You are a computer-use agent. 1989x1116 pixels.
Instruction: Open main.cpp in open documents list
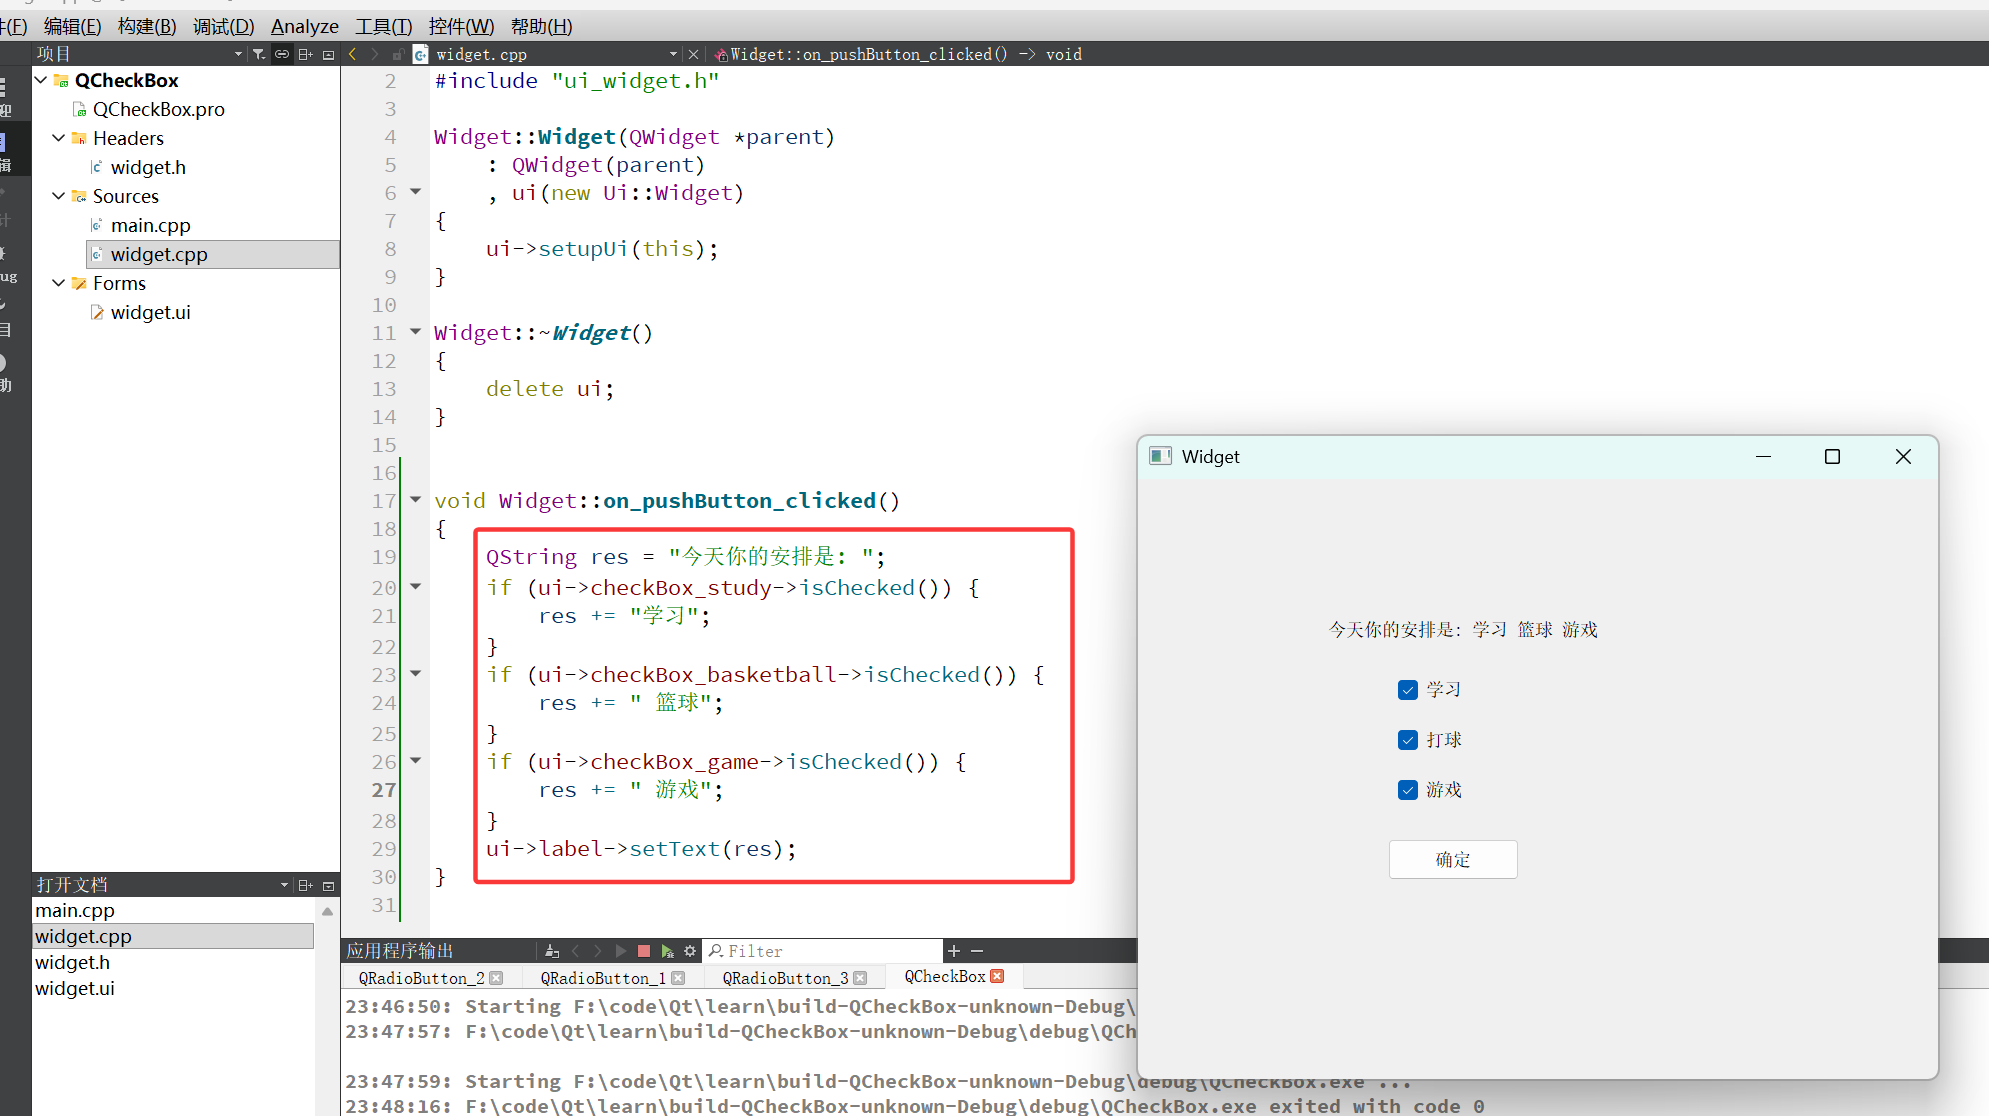click(x=75, y=910)
